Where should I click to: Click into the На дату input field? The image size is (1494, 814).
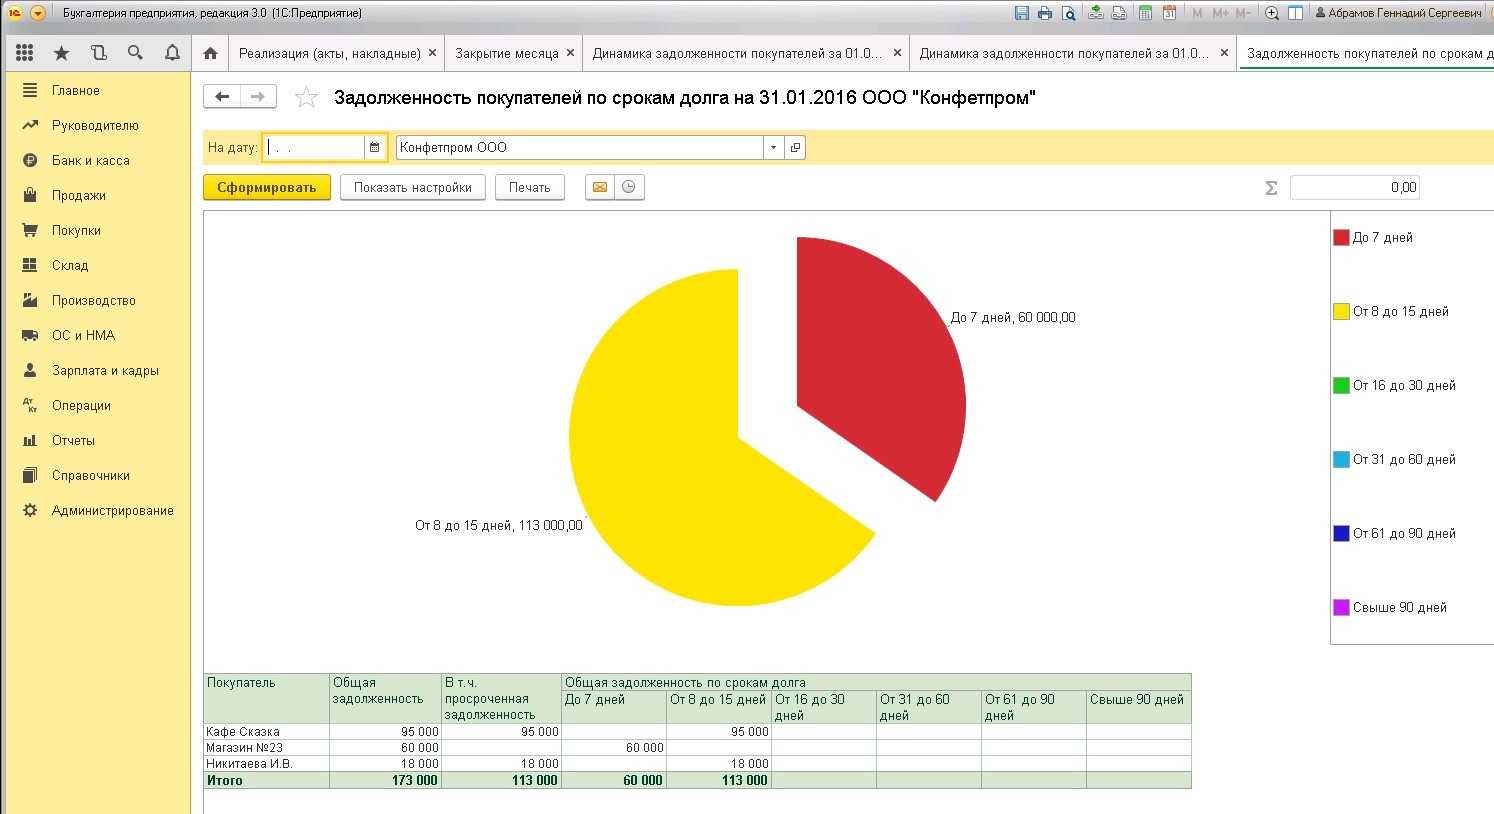pos(314,148)
